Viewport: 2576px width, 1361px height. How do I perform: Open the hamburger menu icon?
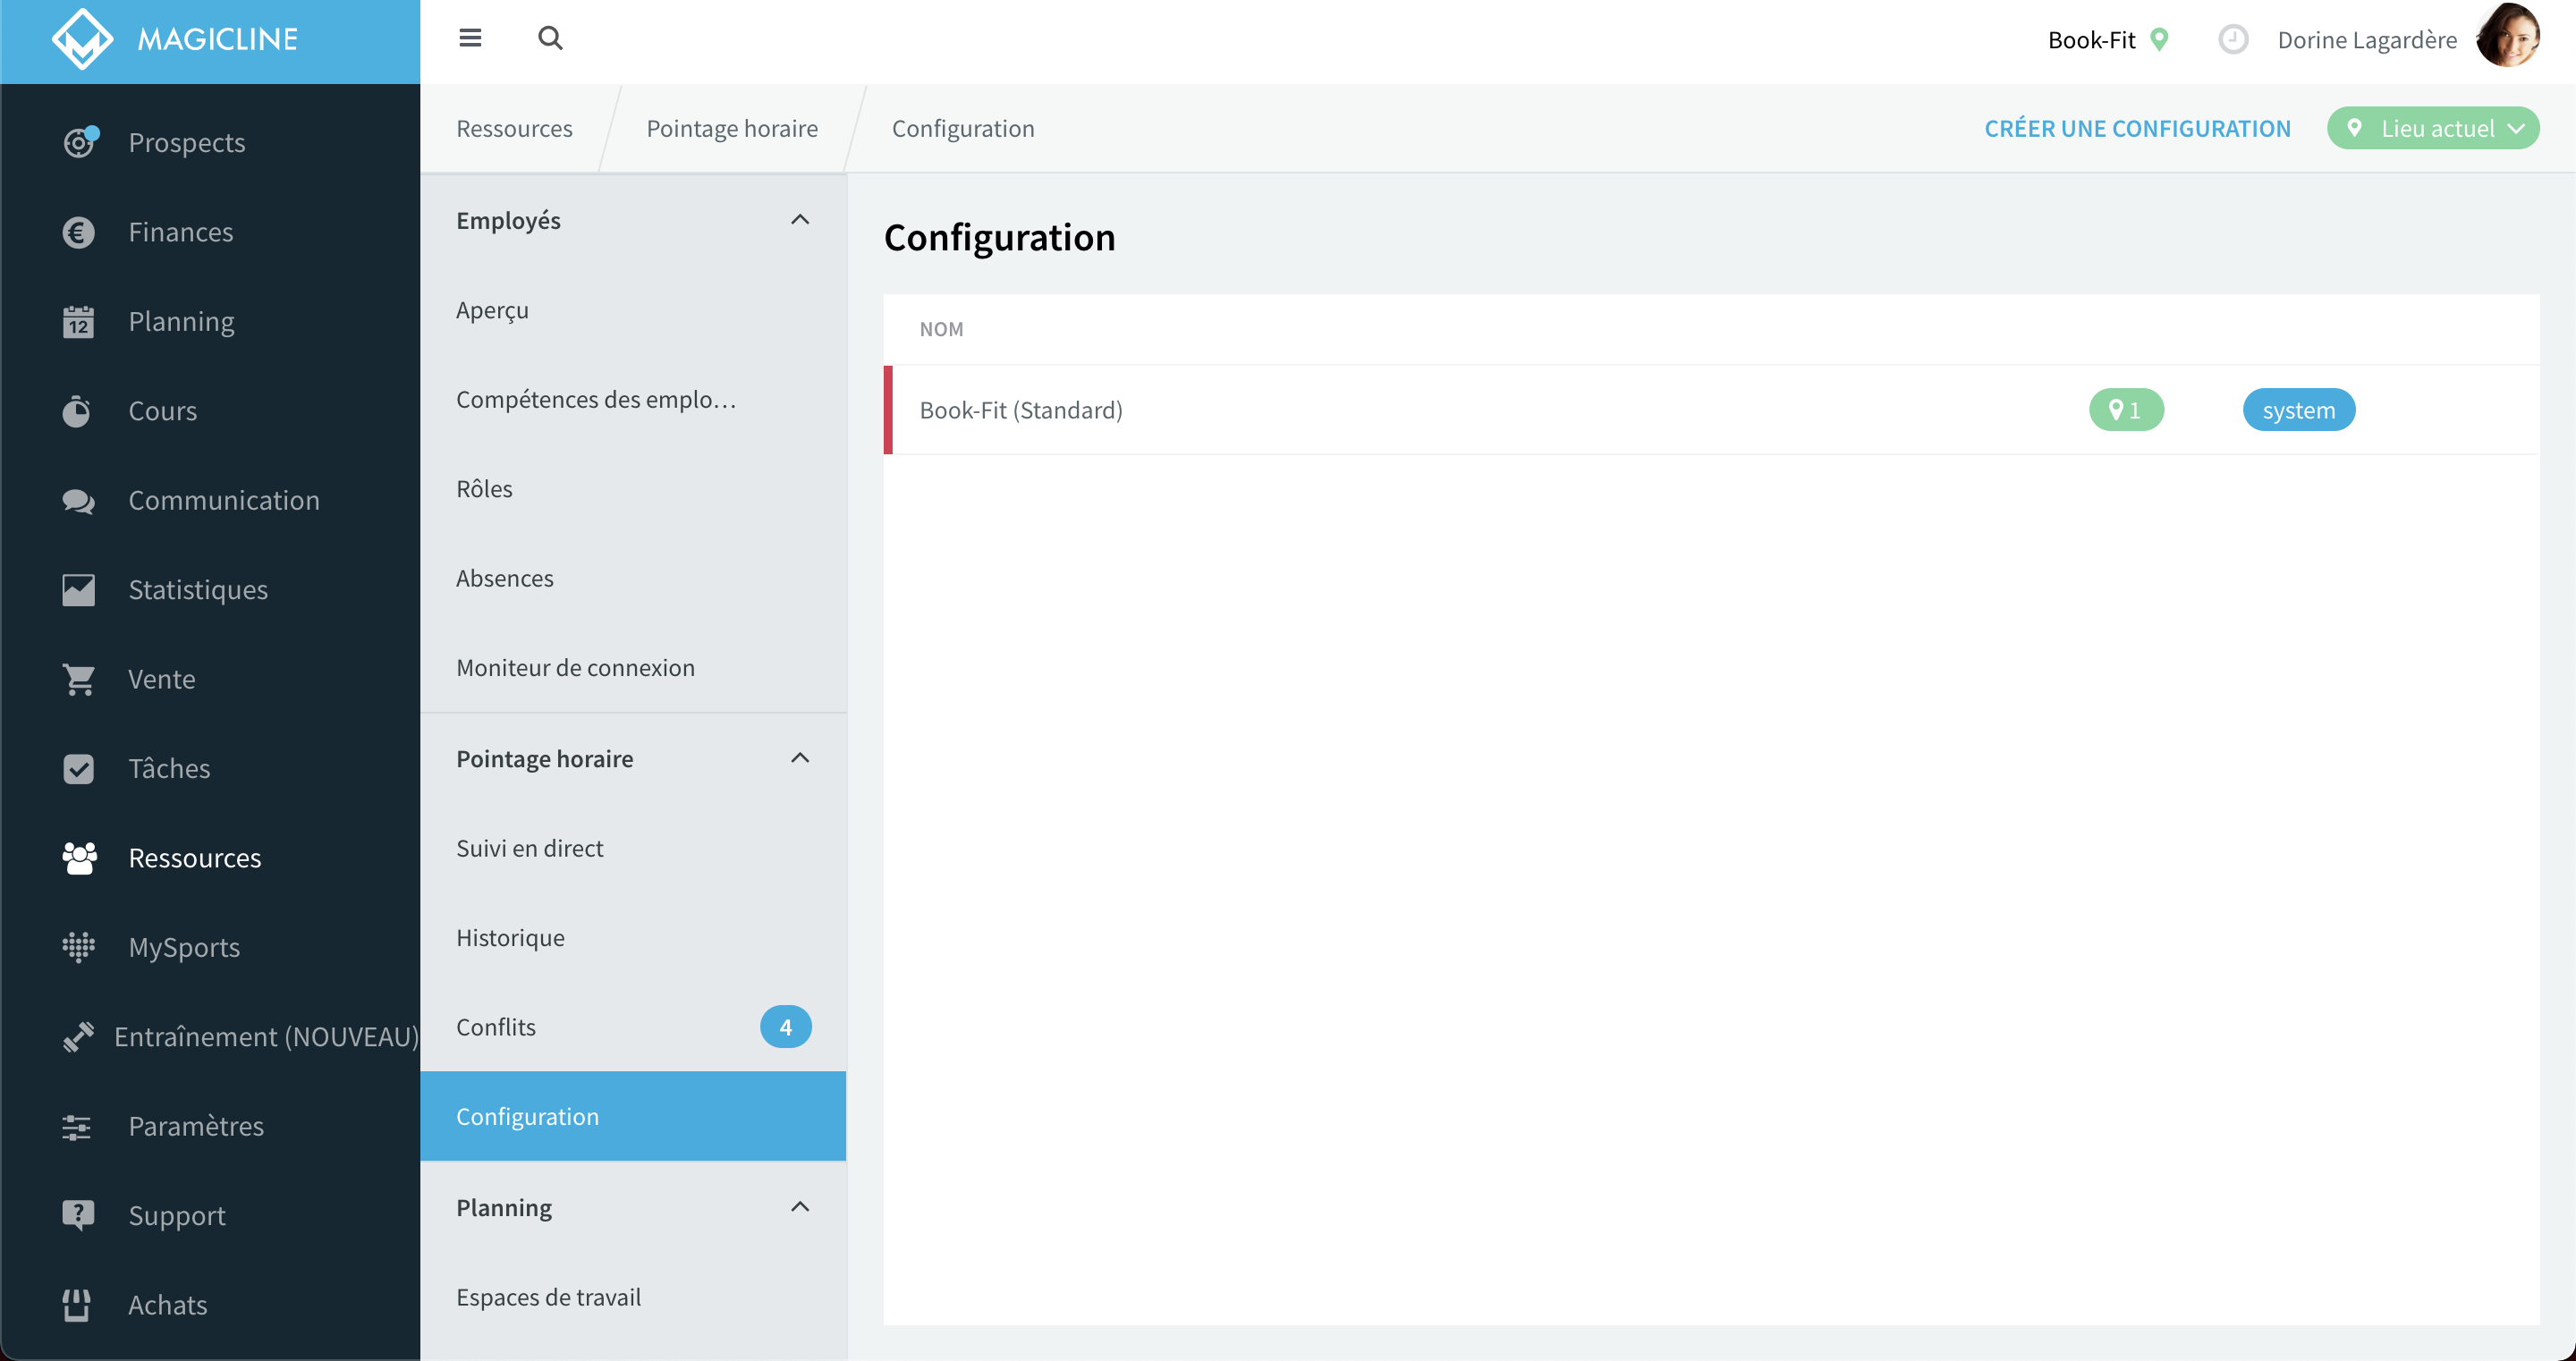click(x=470, y=38)
